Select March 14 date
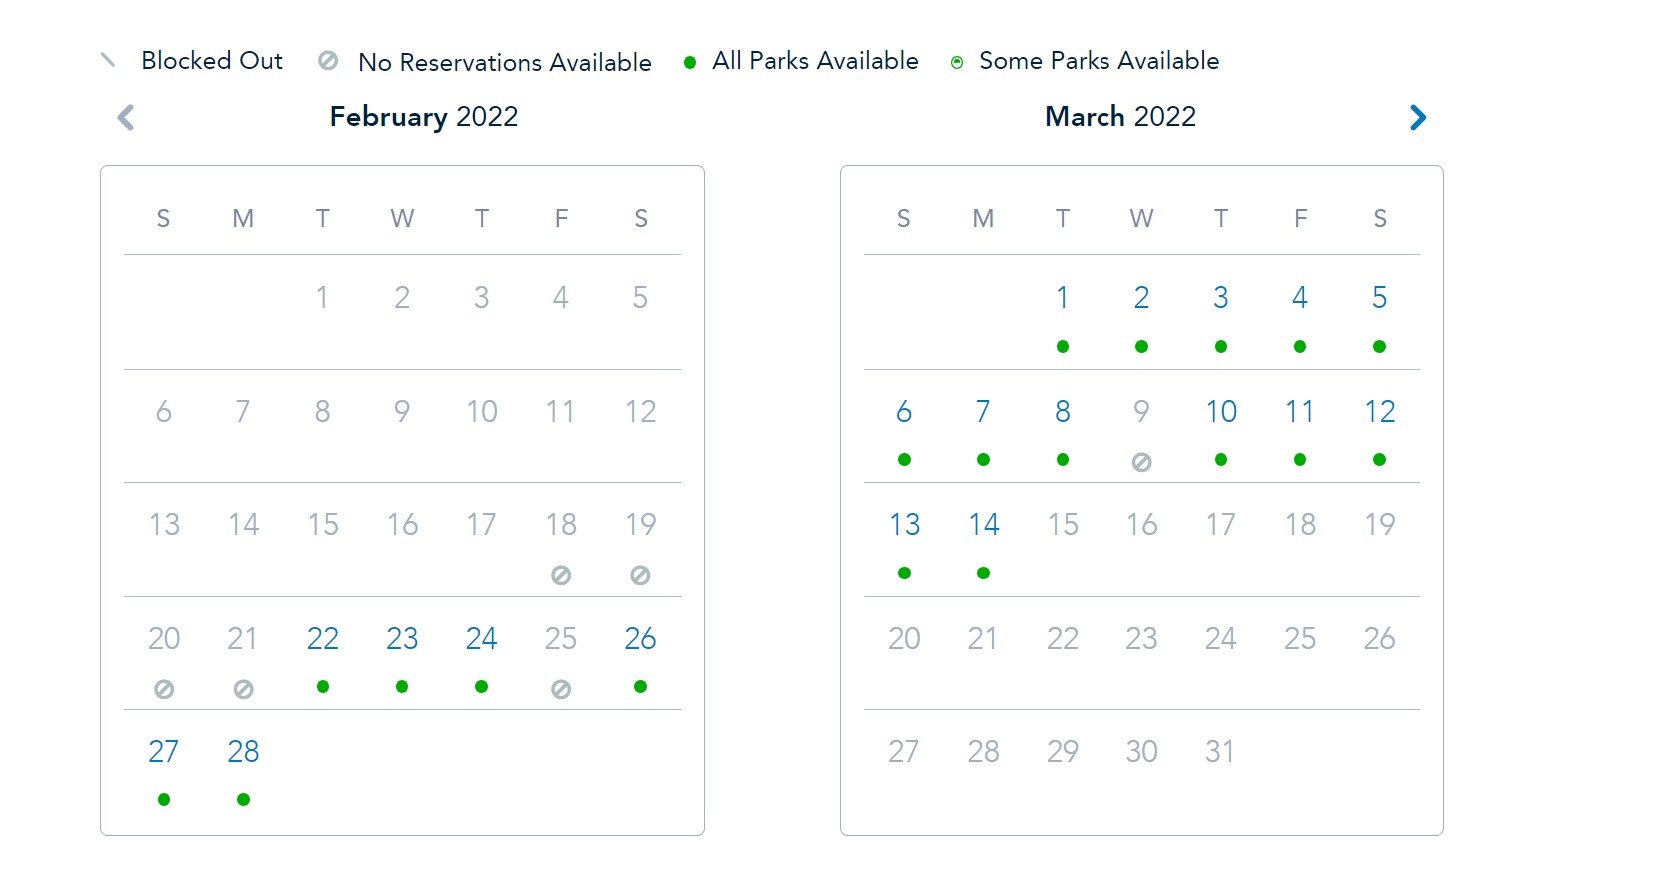The height and width of the screenshot is (880, 1657). coord(984,524)
